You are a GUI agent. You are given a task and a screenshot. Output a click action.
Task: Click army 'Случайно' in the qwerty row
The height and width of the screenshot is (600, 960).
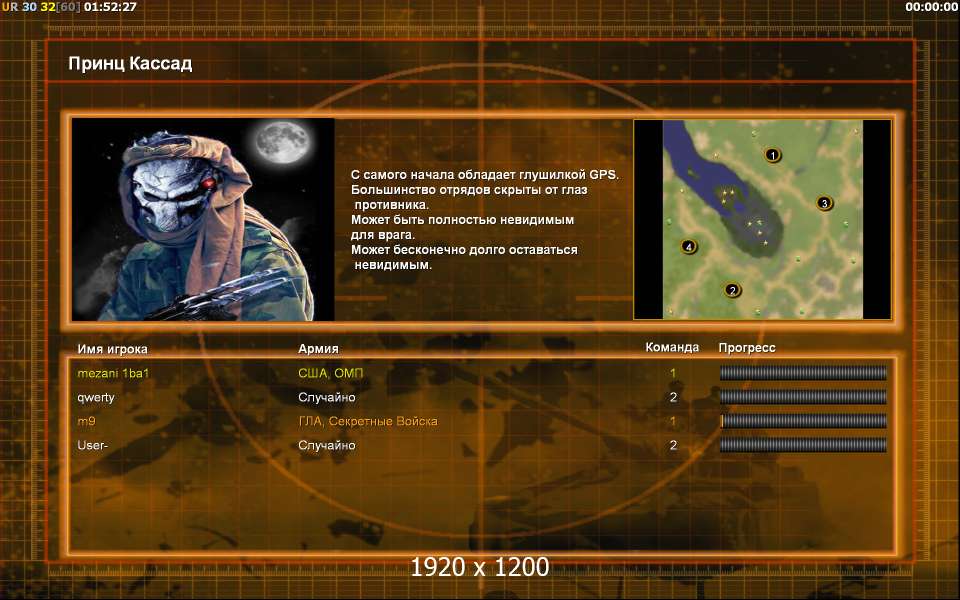(326, 397)
